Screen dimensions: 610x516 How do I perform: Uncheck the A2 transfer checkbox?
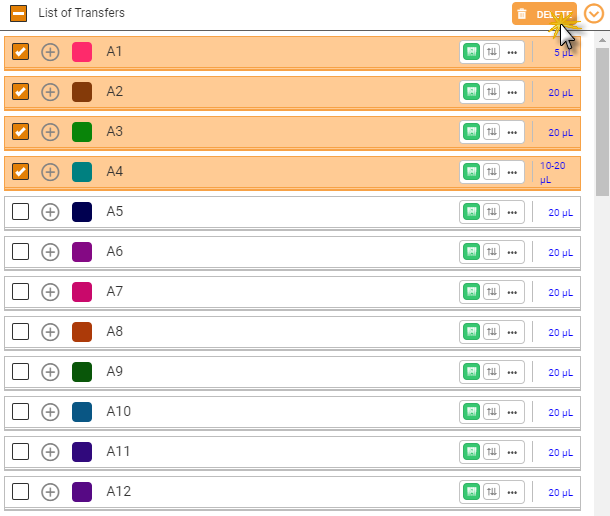pyautogui.click(x=20, y=92)
